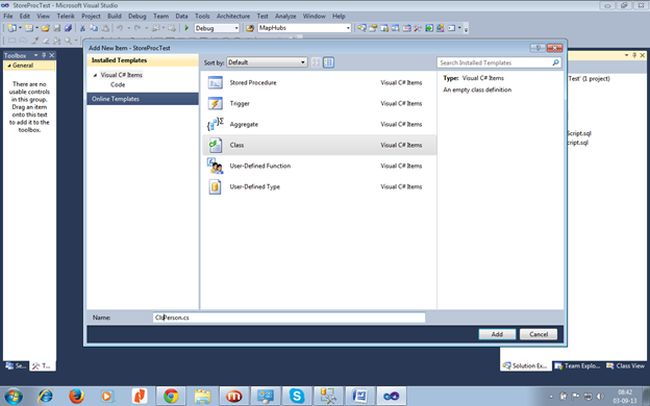
Task: Open Google Chrome from the taskbar
Action: 171,396
